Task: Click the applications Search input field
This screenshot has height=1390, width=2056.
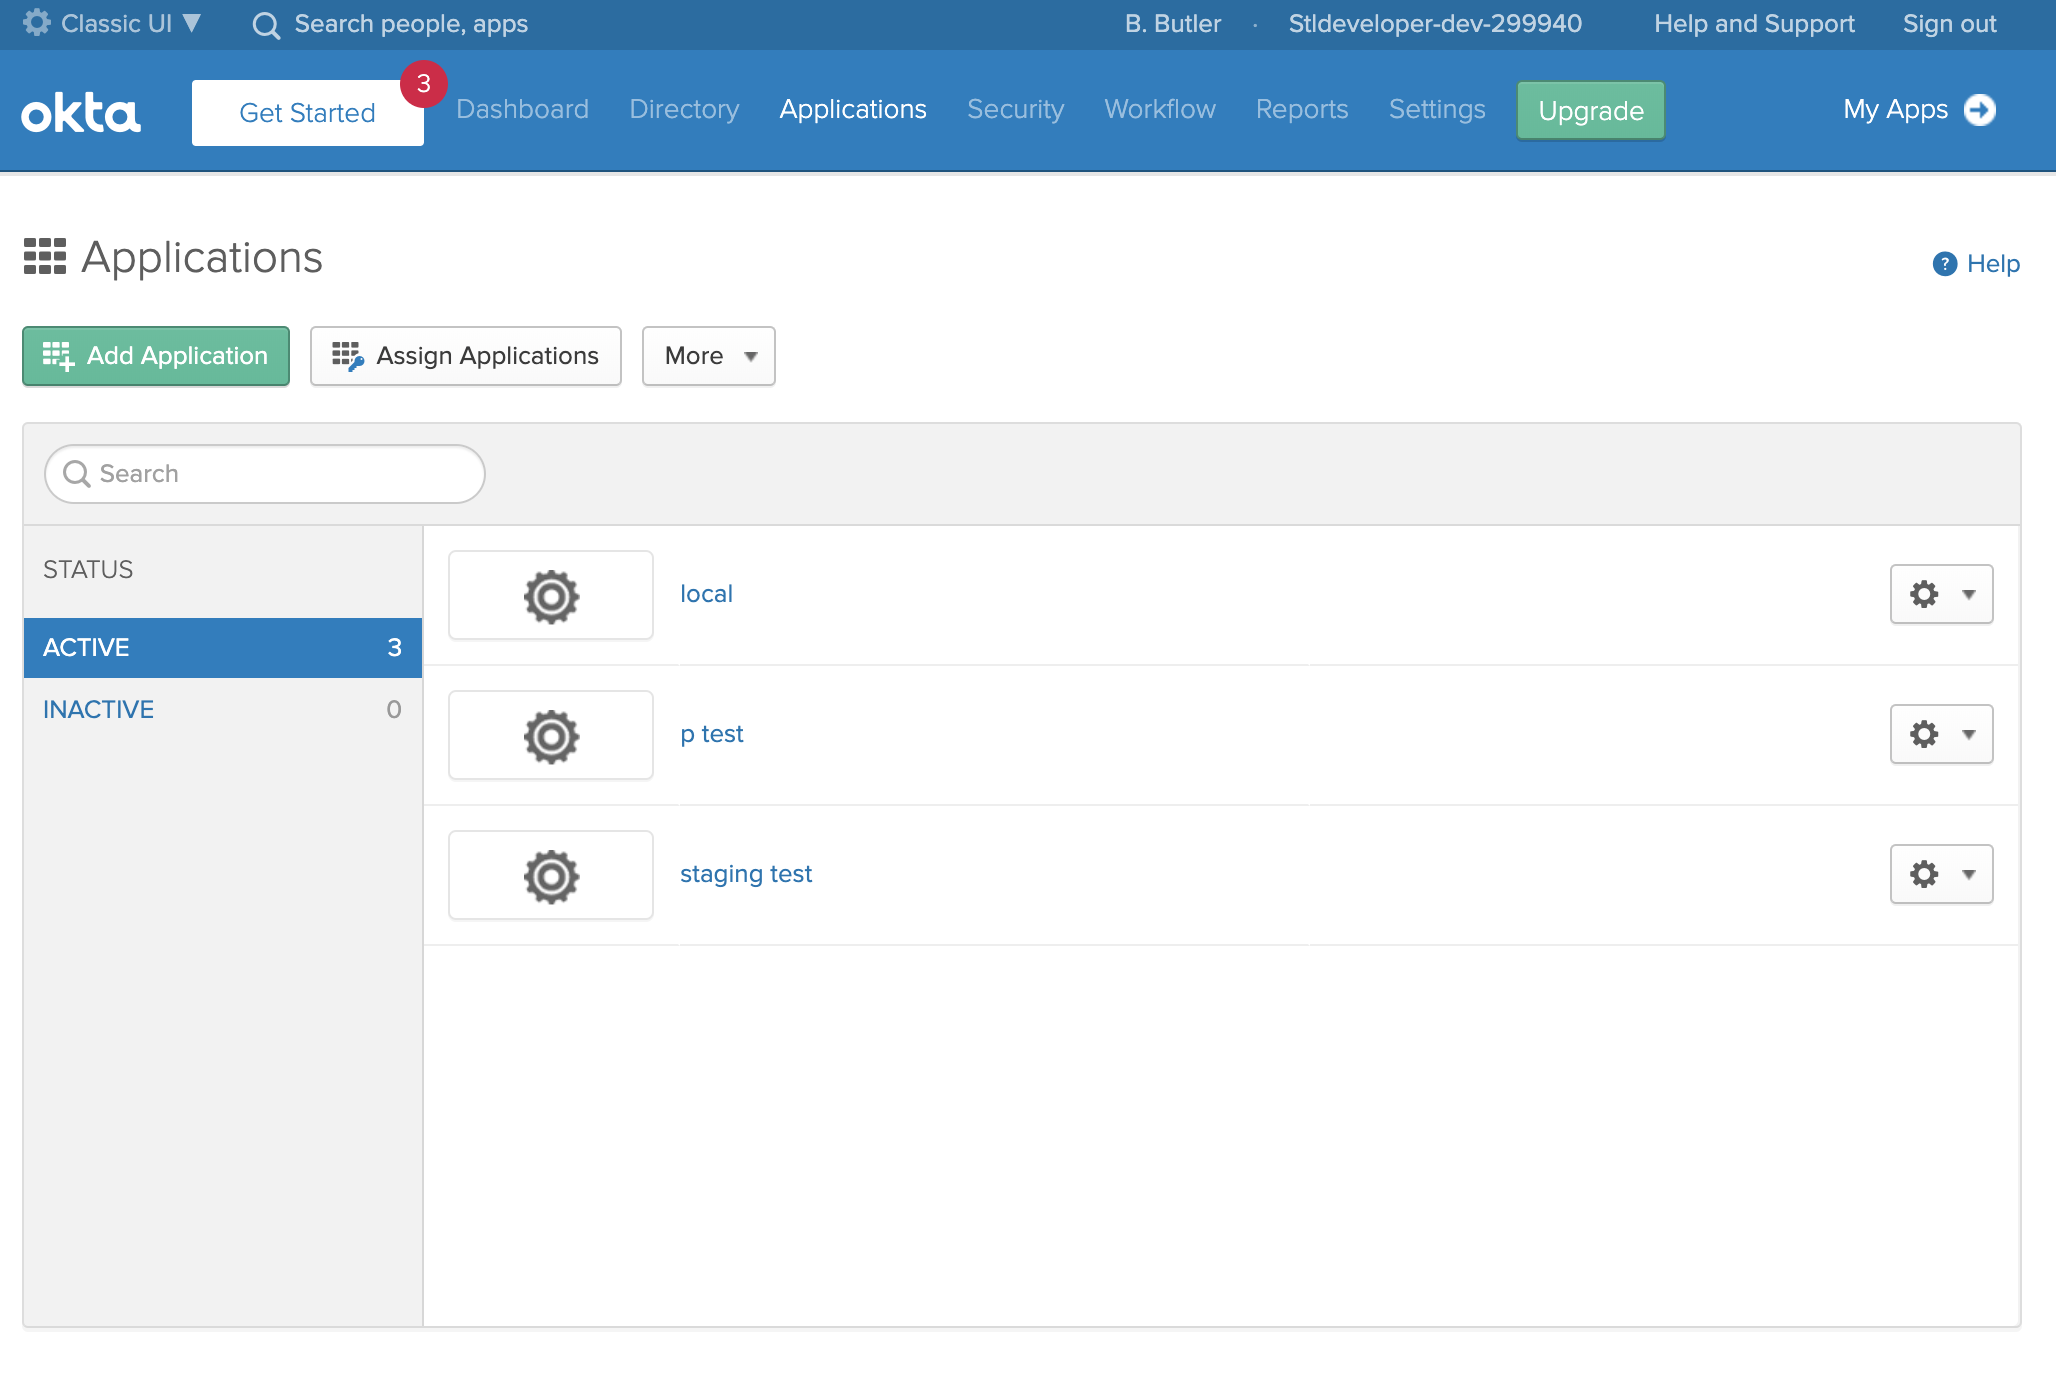Action: (x=265, y=474)
